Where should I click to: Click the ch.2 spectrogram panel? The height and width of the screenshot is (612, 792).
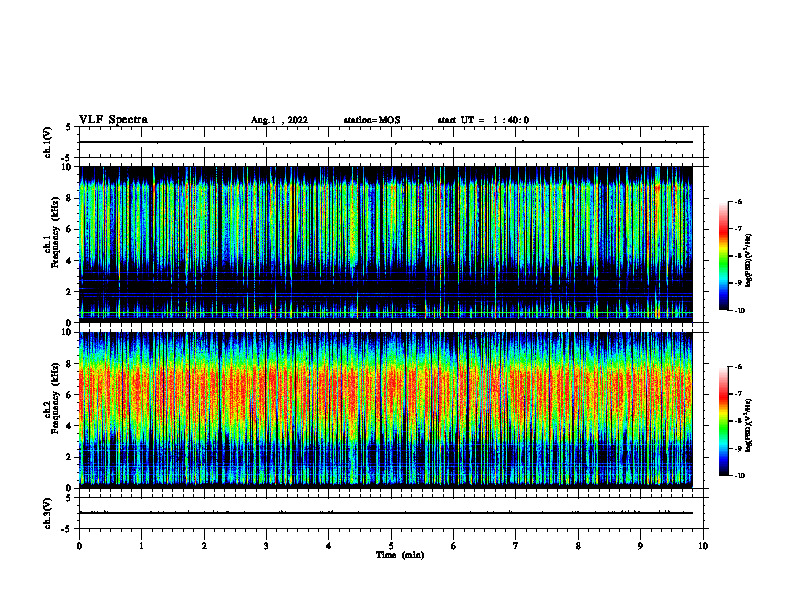391,410
